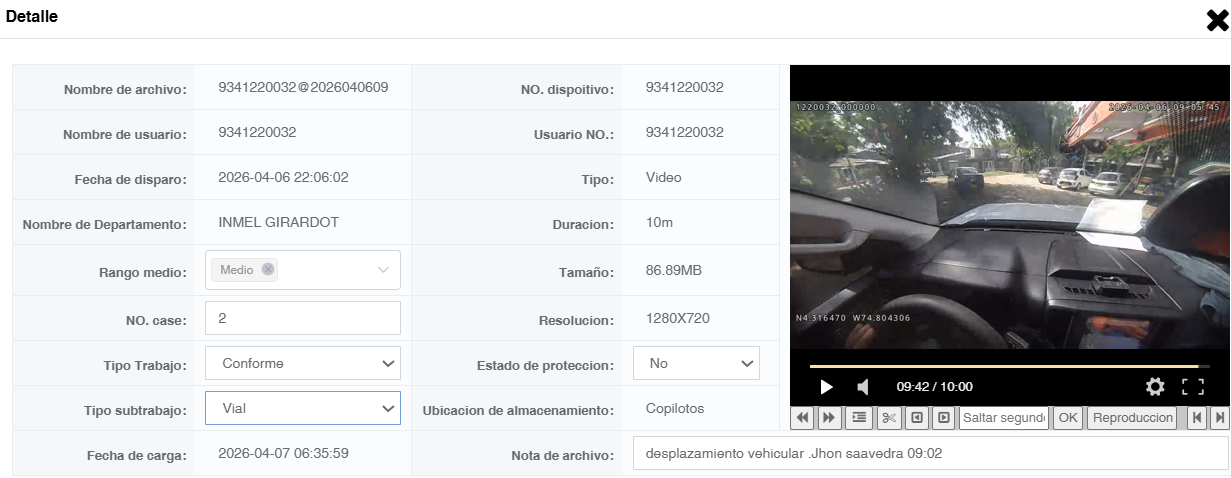Screen dimensions: 1231x478
Task: Click the rewind double-arrow button
Action: pos(804,417)
